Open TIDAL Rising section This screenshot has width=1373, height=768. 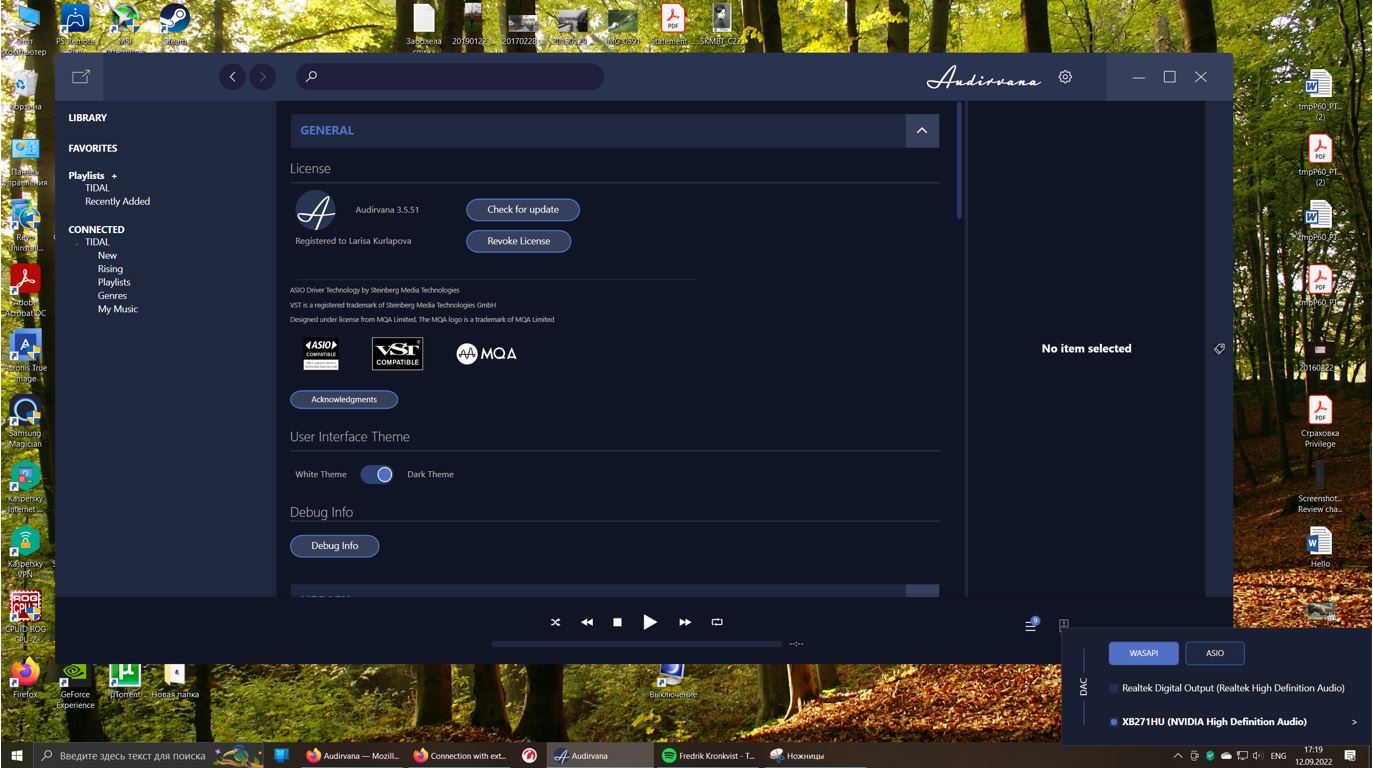[110, 269]
